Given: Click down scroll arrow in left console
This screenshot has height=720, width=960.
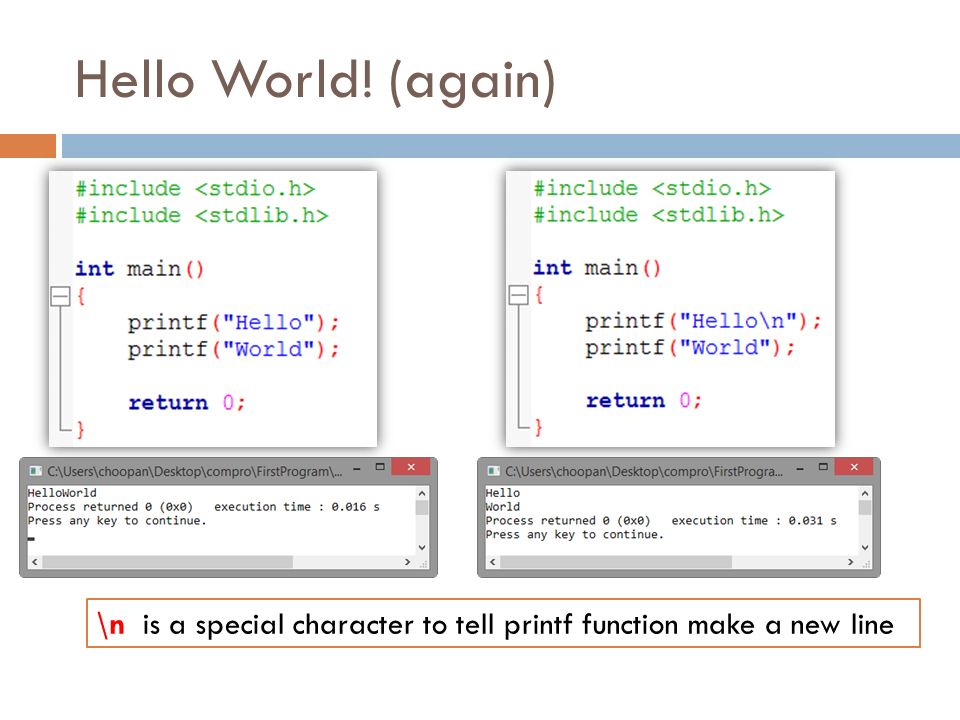Looking at the screenshot, I should [422, 547].
